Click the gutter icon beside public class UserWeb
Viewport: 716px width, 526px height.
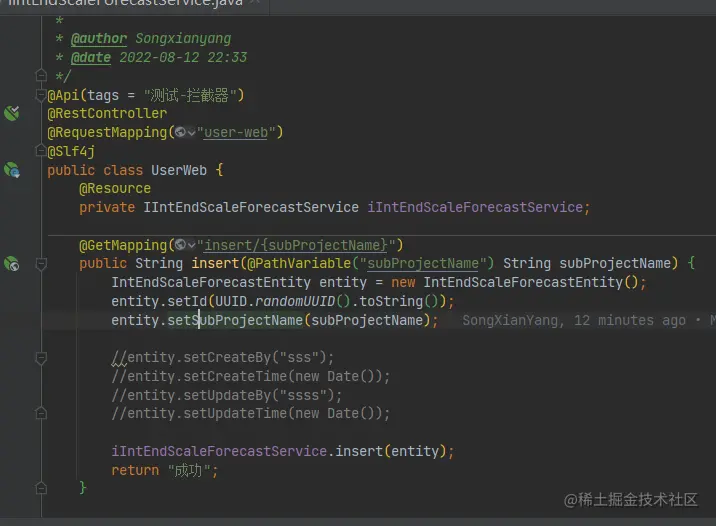(12, 170)
